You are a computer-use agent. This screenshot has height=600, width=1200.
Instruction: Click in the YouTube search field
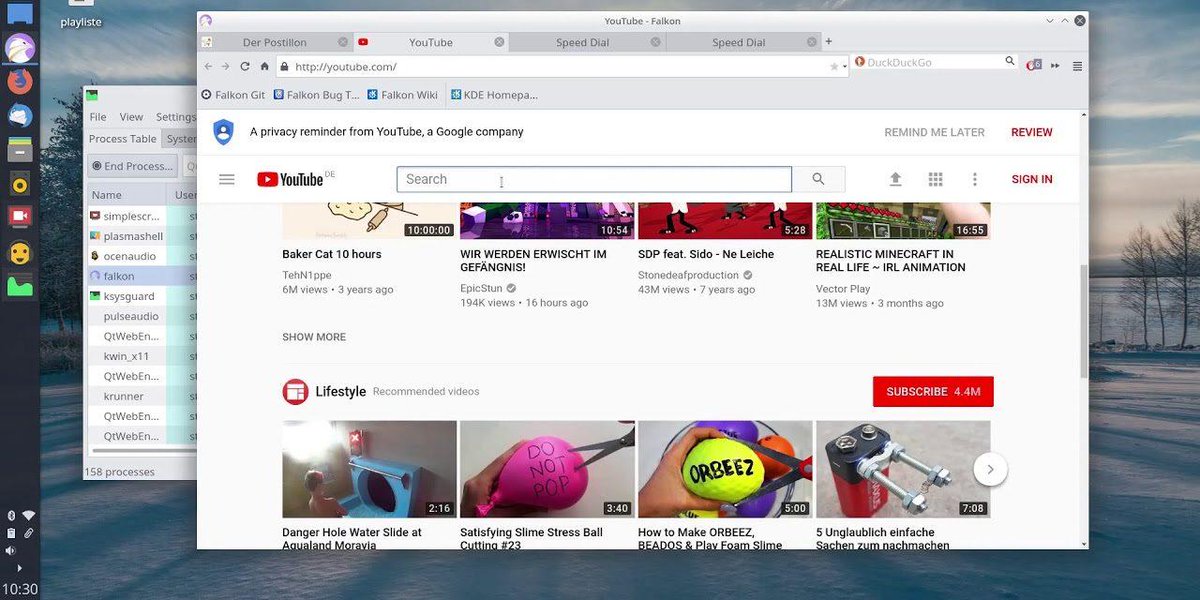tap(594, 179)
